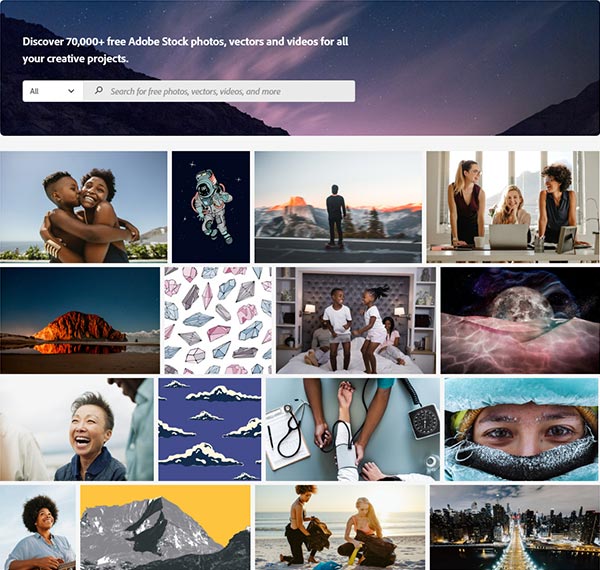Screen dimensions: 600x570
Task: Select the orange rock reflection landscape photo
Action: (80, 321)
